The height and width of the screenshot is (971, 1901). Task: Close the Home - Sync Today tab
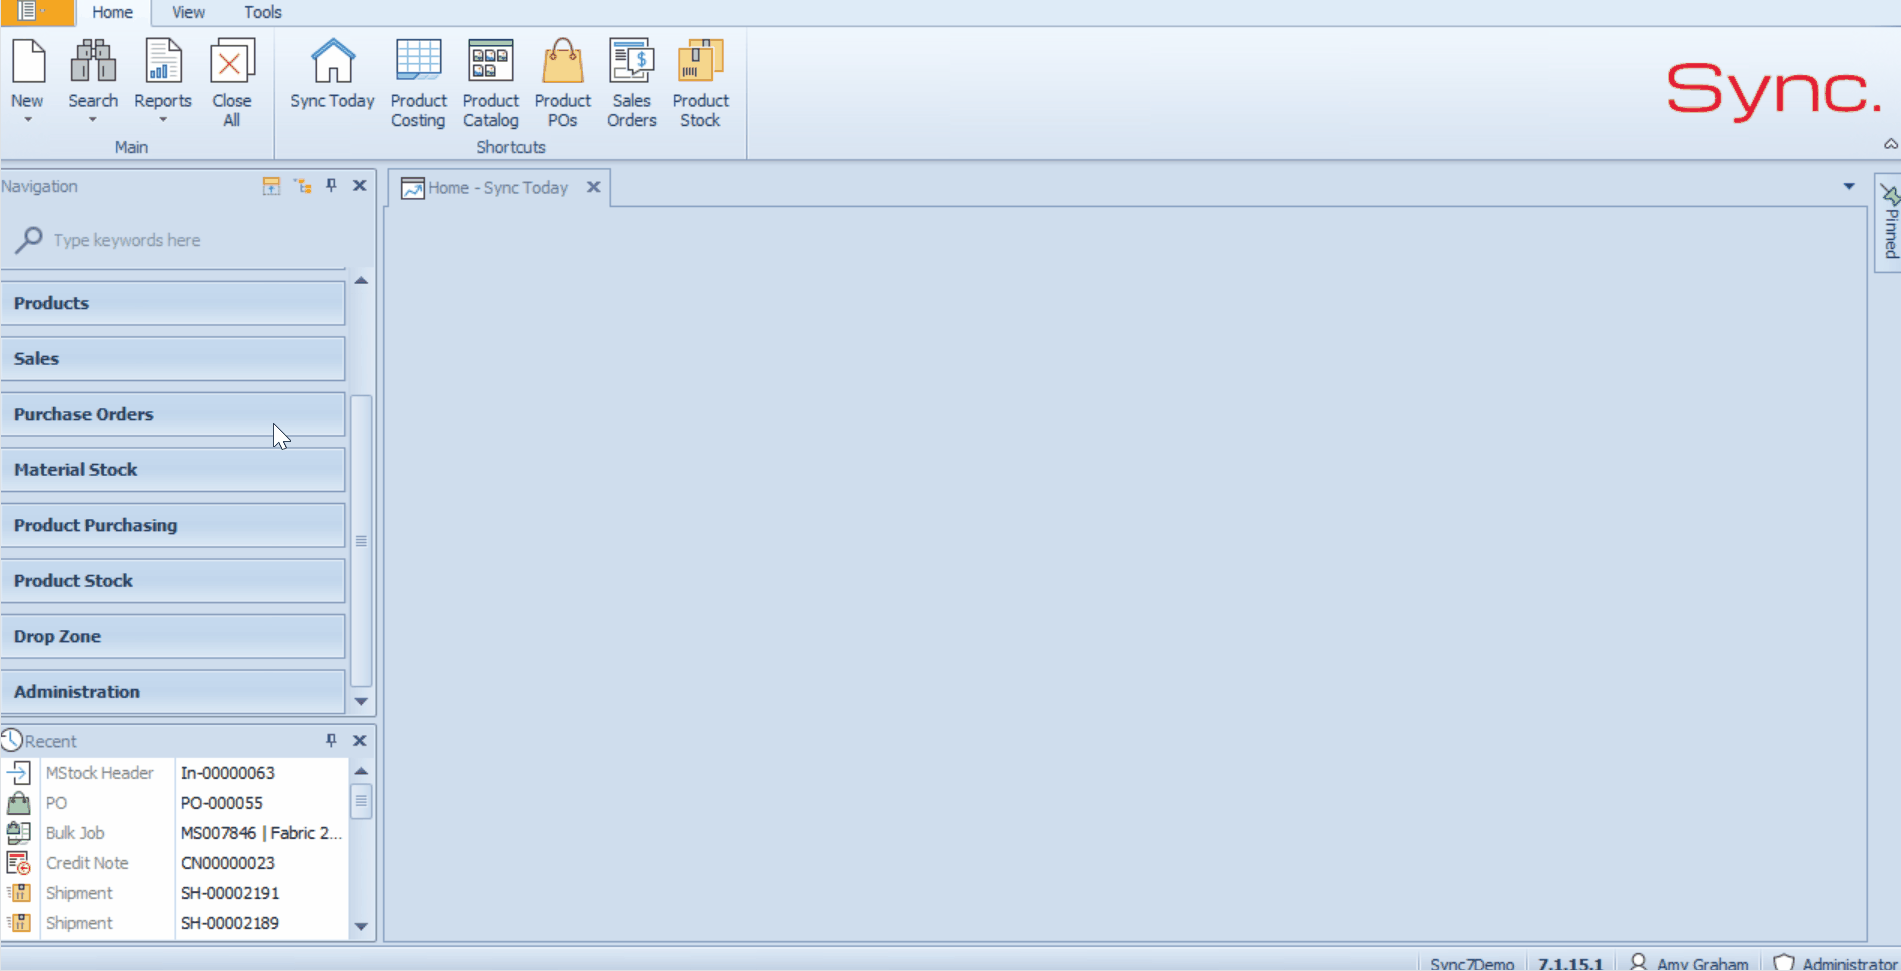coord(593,187)
